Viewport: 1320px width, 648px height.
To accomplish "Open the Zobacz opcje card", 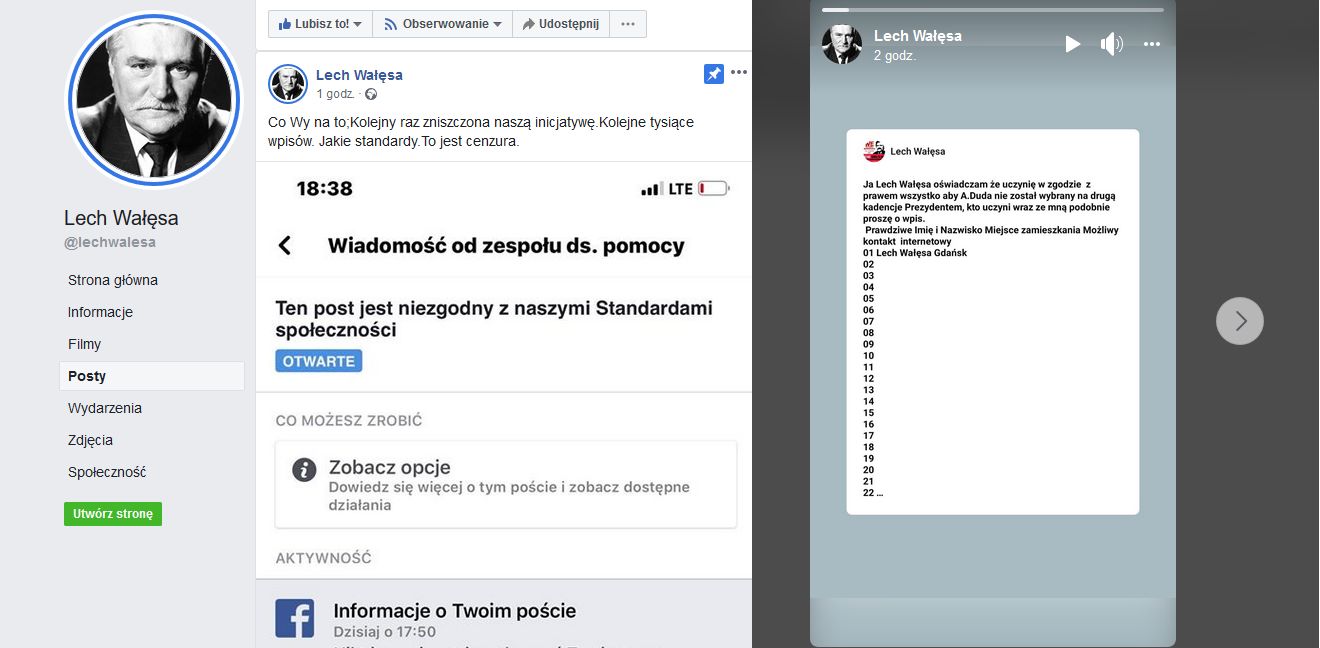I will coord(506,485).
